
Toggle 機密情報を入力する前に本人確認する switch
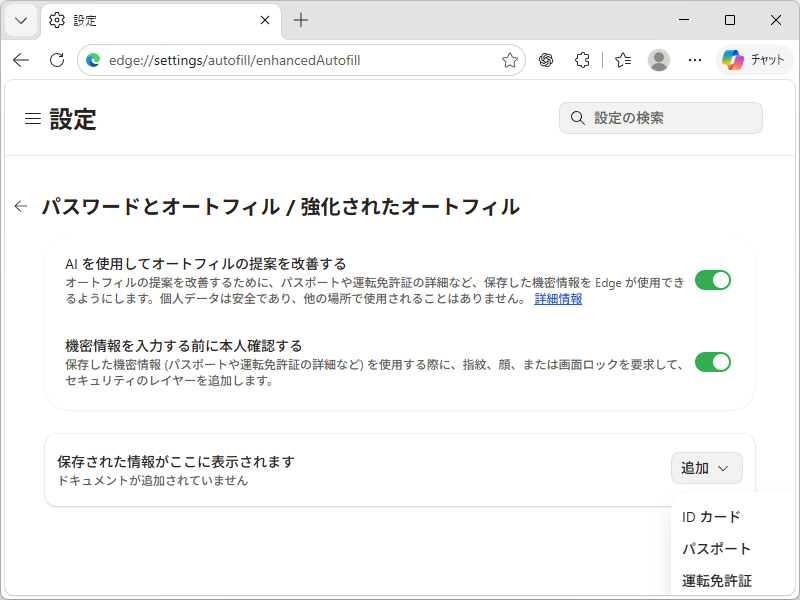(x=713, y=362)
